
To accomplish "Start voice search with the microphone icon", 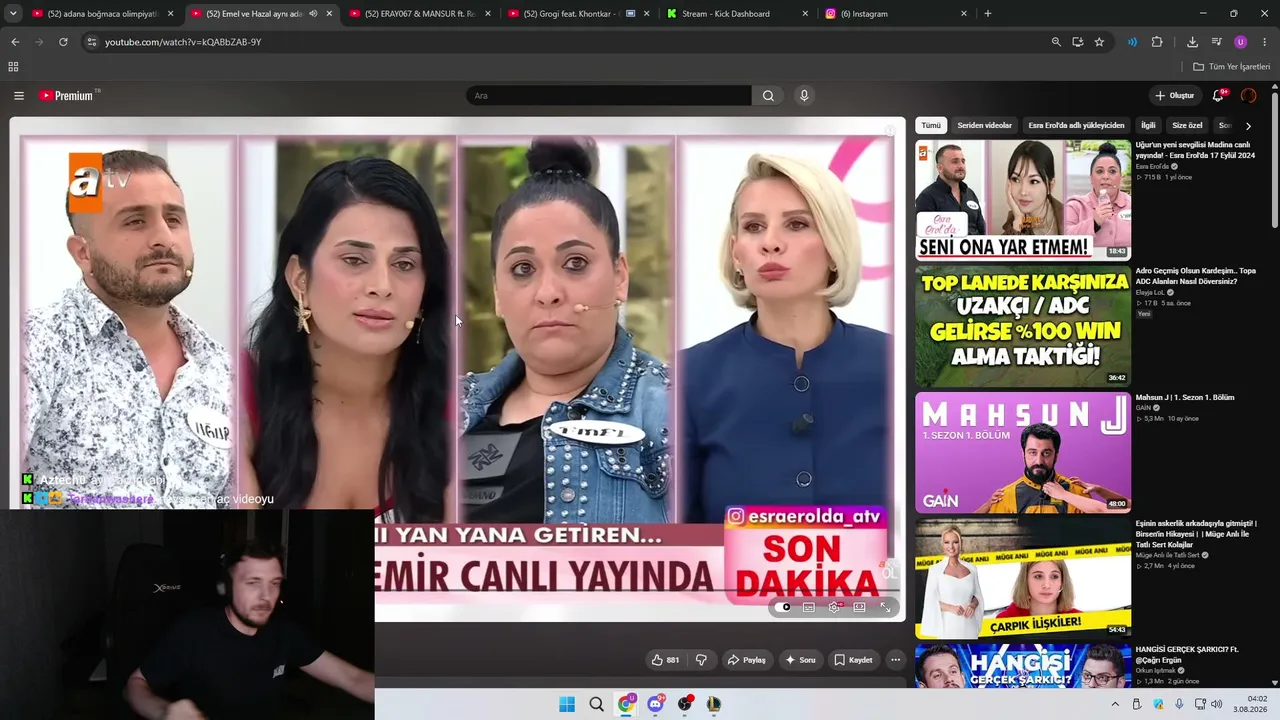I will coord(804,96).
